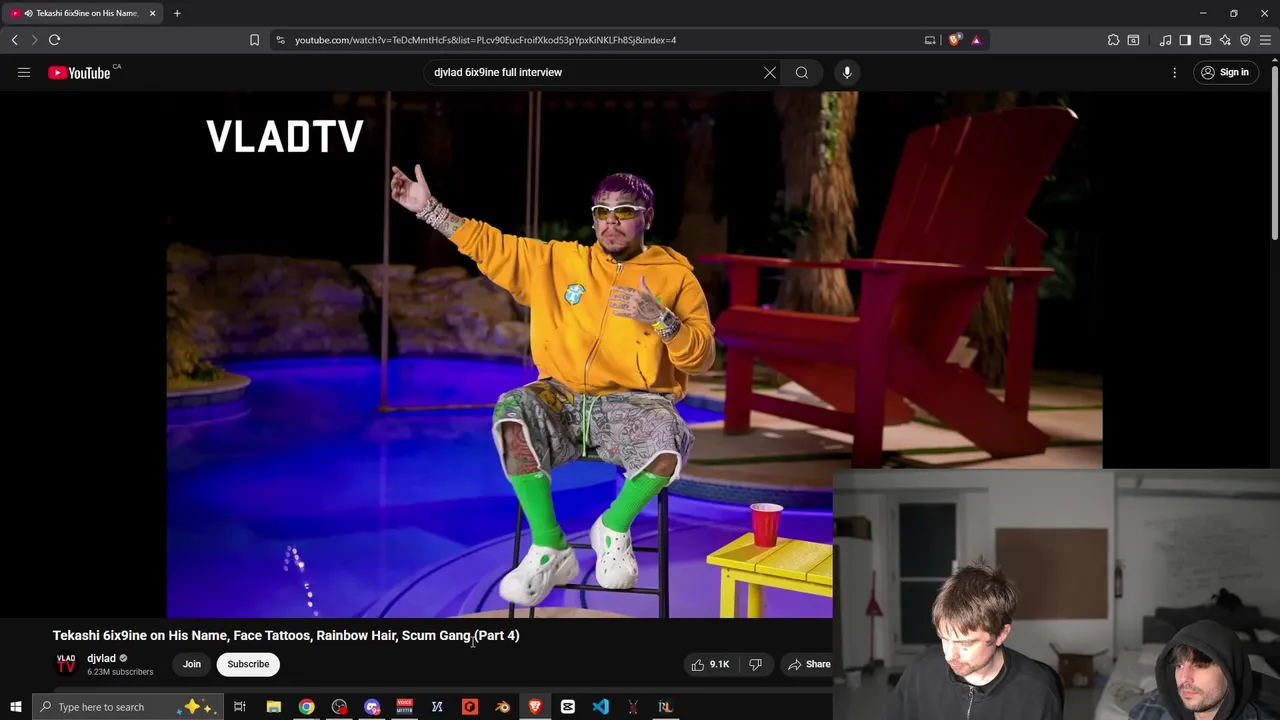Dislike the video with thumbs down

pyautogui.click(x=756, y=664)
